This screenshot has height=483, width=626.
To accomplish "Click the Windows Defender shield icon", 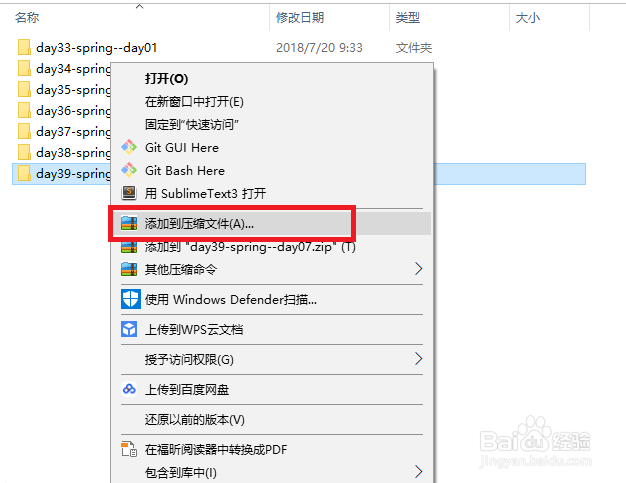I will (x=131, y=299).
